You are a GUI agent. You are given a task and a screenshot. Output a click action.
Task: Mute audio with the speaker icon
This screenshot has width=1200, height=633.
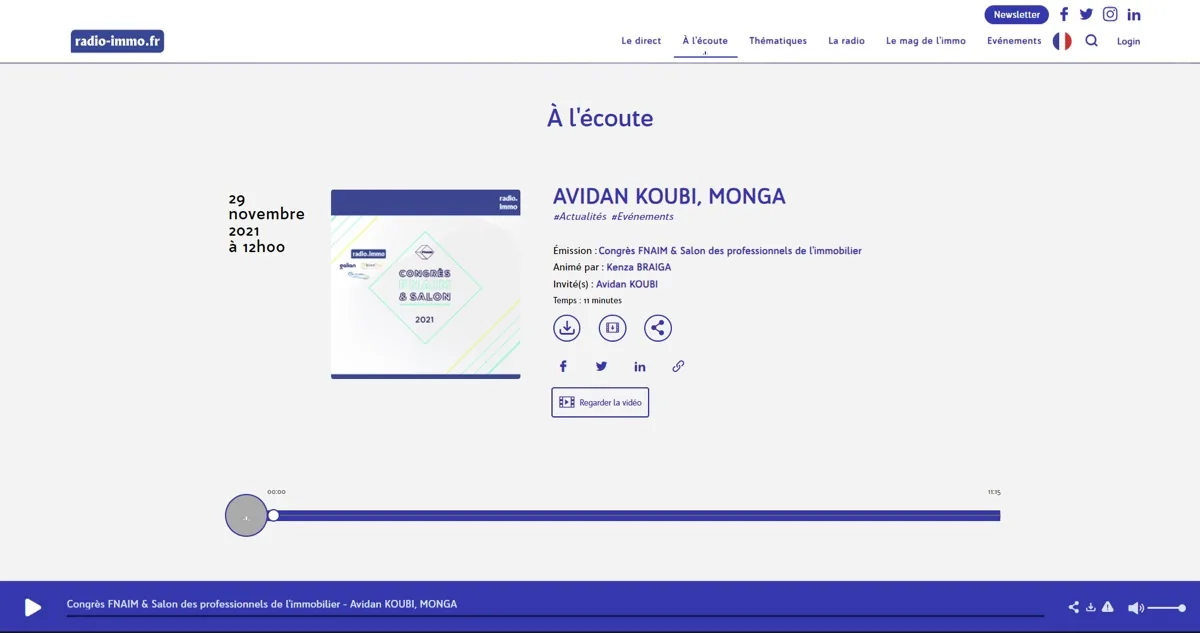point(1135,608)
